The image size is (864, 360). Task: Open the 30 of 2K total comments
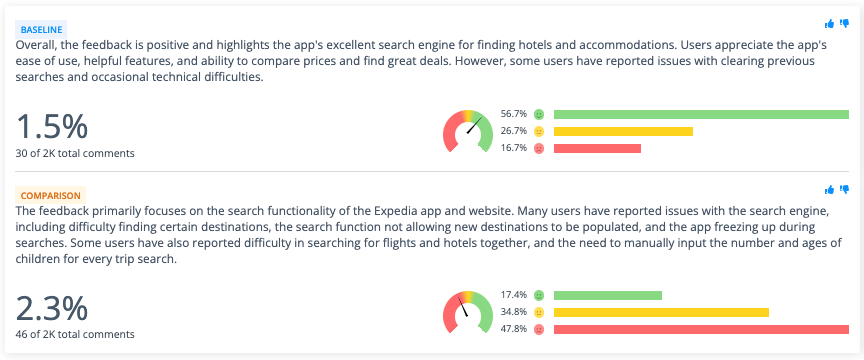(x=75, y=154)
